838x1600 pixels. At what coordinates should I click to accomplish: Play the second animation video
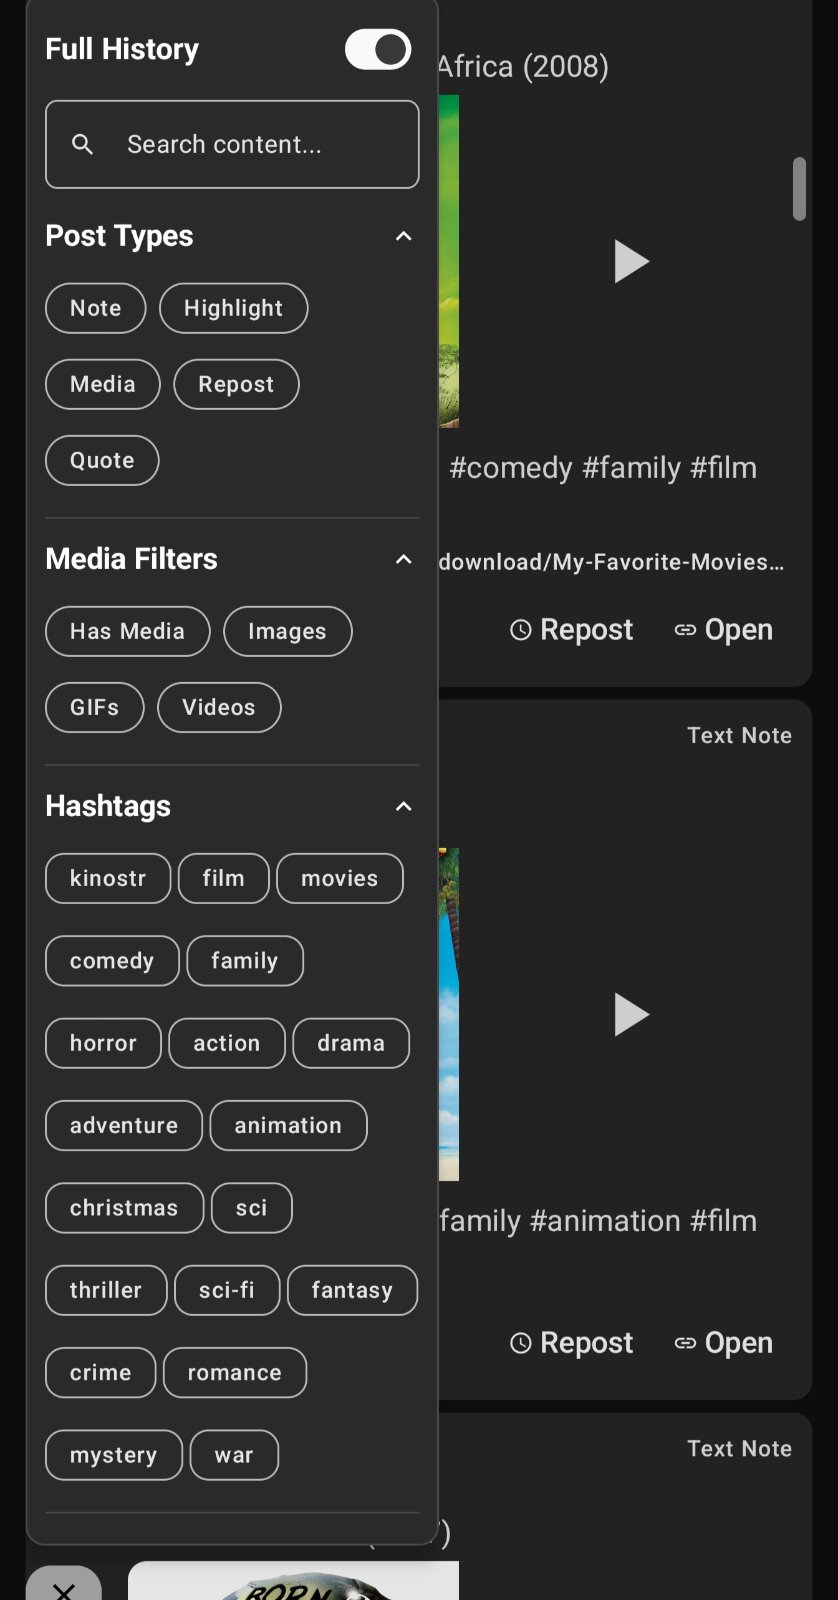pyautogui.click(x=631, y=1015)
